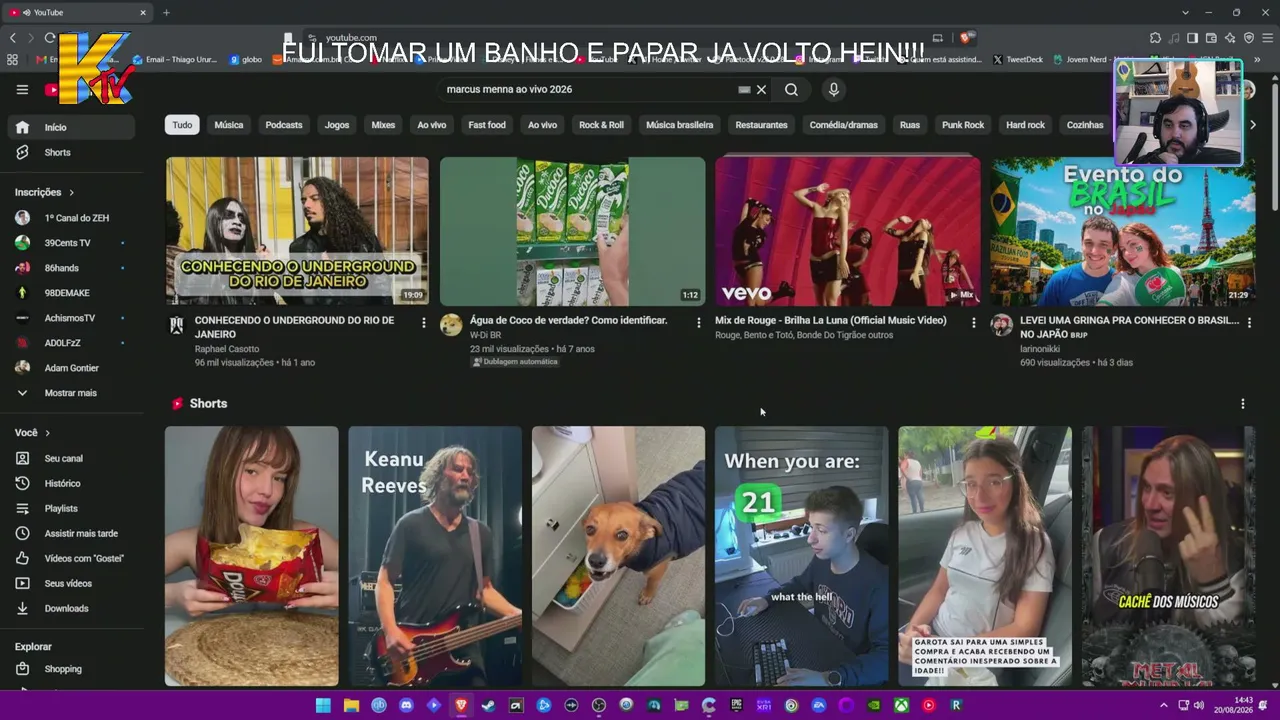Viewport: 1280px width, 720px height.
Task: Select the Fast food filter chip
Action: (x=487, y=125)
